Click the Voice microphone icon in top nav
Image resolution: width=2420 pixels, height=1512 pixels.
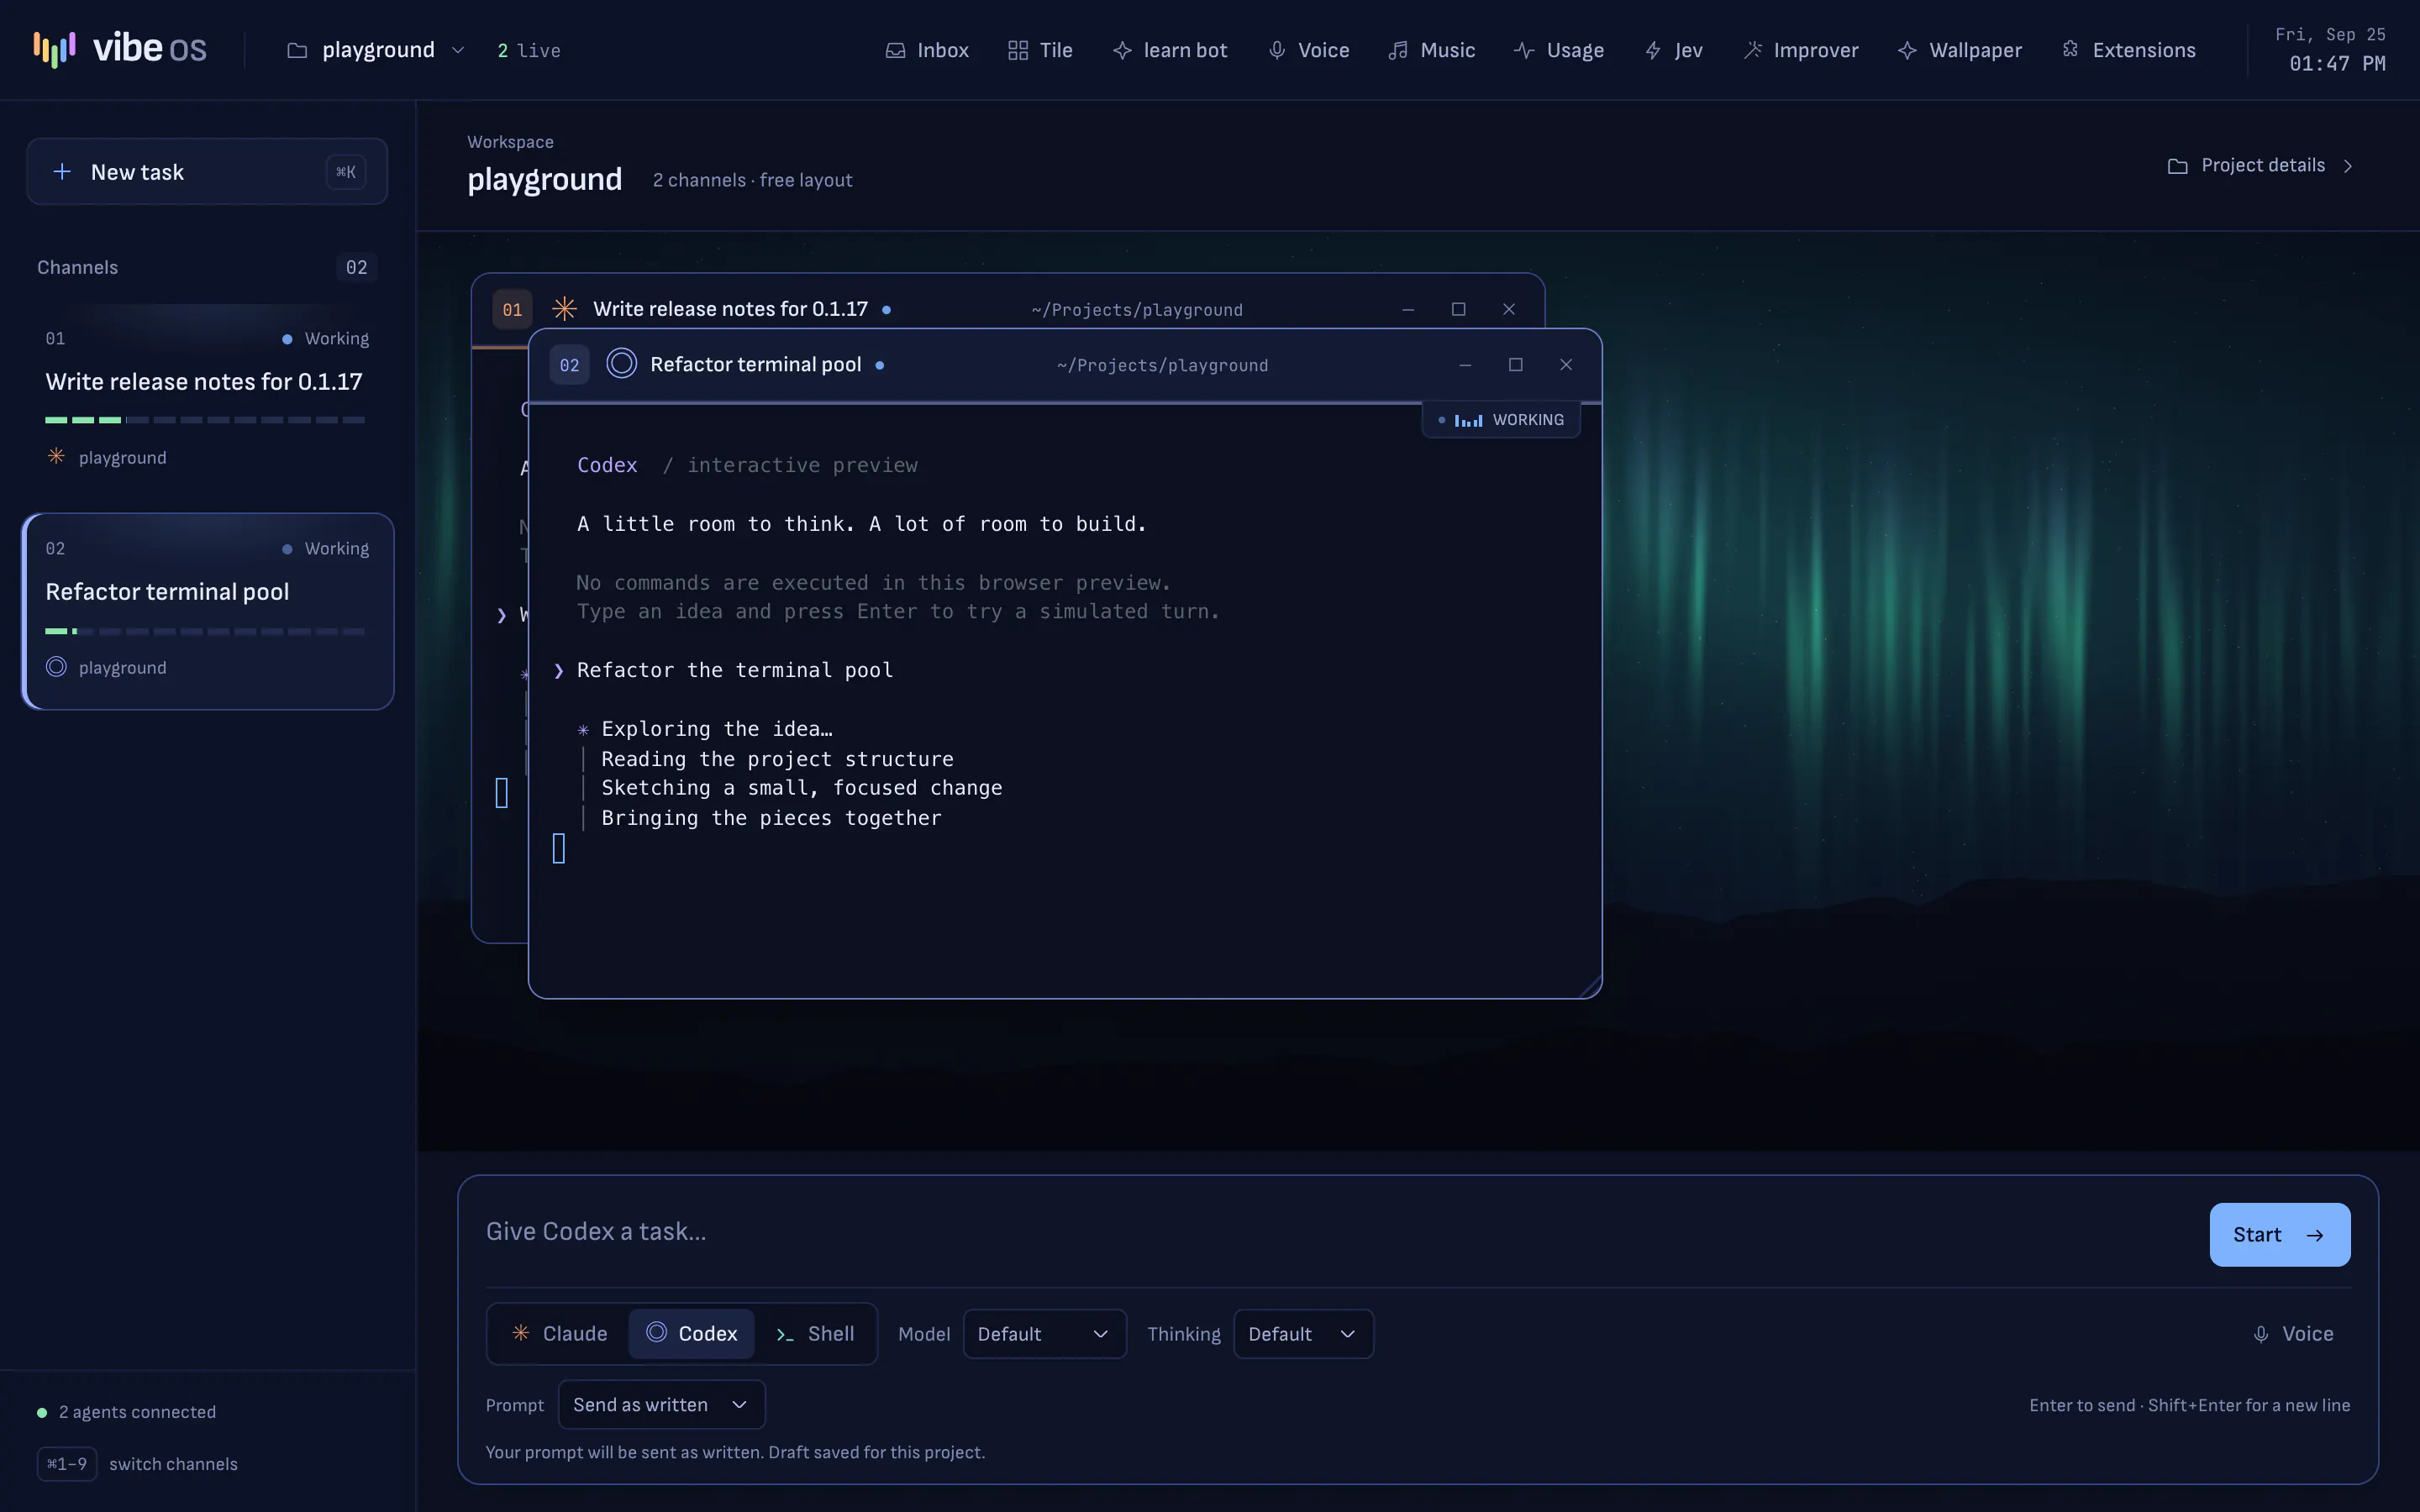(x=1277, y=50)
